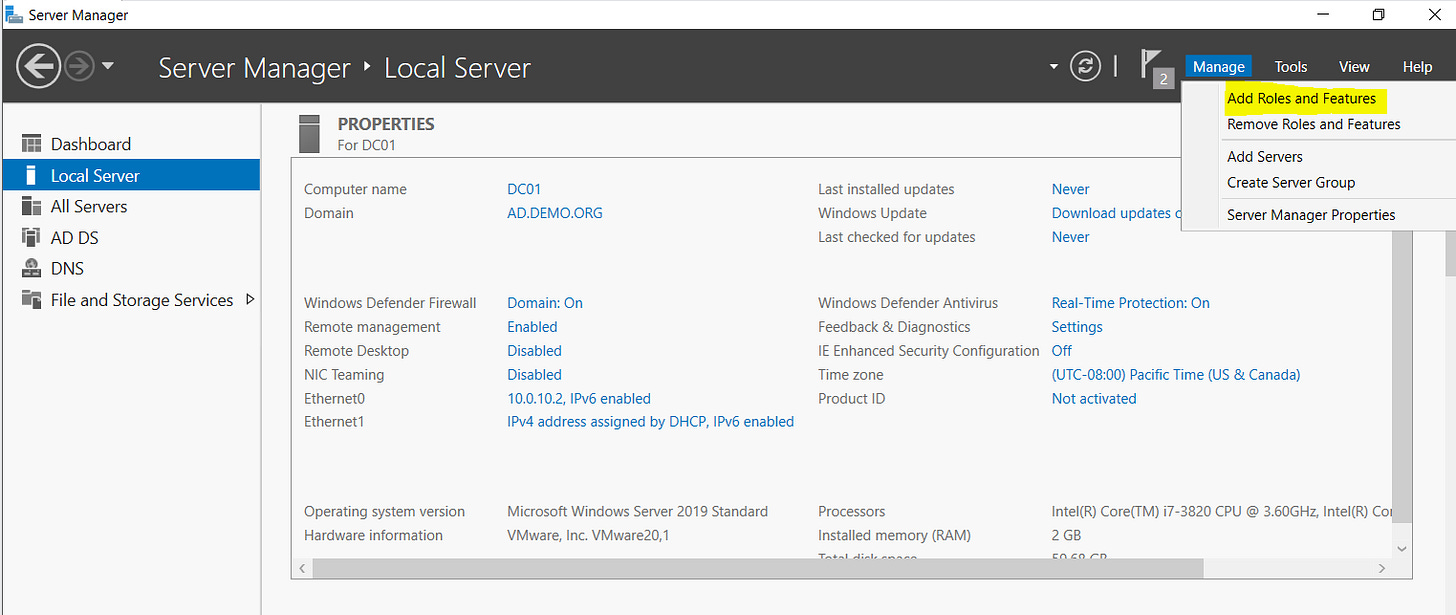
Task: Open the navigation history dropdown arrow
Action: [x=107, y=67]
